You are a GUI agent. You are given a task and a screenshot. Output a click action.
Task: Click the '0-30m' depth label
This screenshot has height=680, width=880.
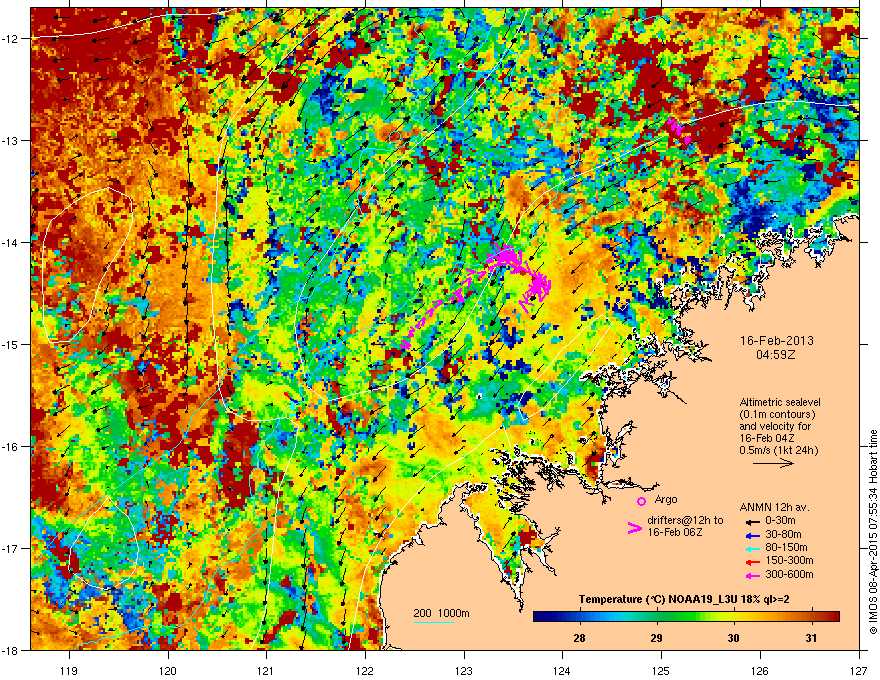pos(780,521)
